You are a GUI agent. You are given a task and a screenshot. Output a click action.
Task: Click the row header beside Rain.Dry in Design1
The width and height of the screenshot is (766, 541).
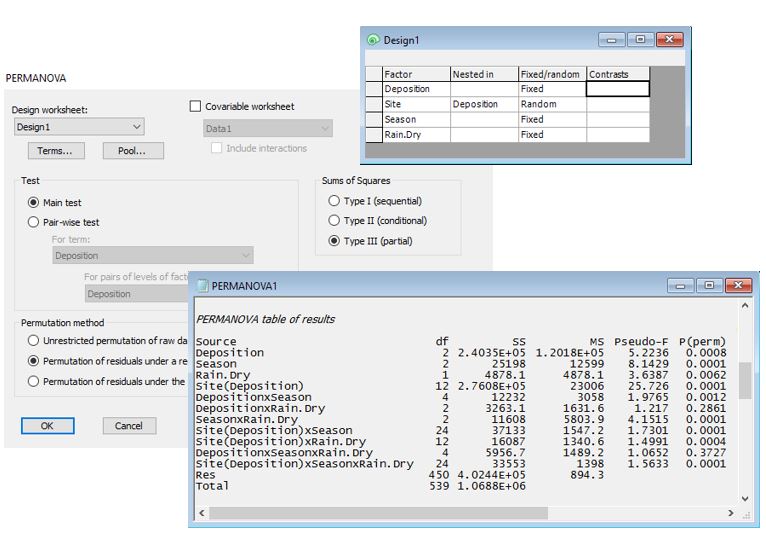pyautogui.click(x=374, y=134)
